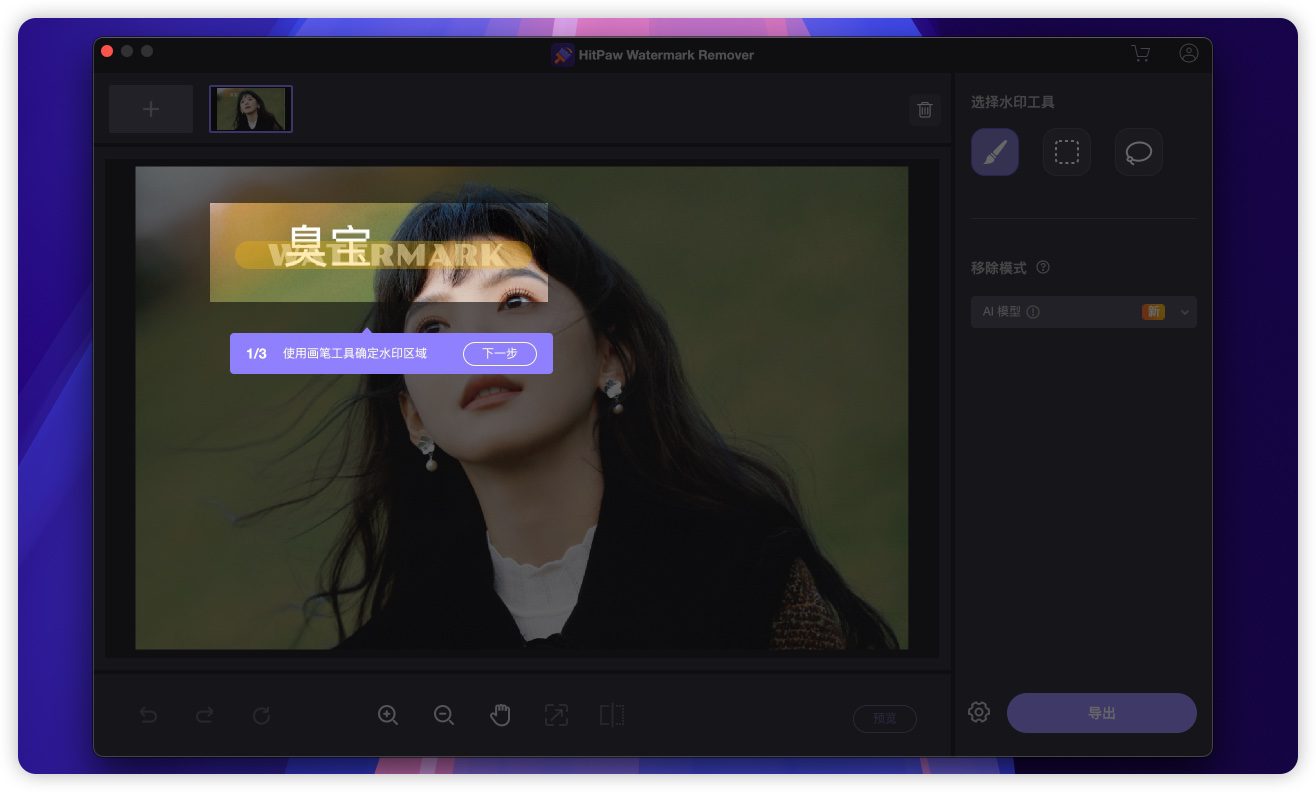Fit image to window icon
Viewport: 1316px width, 792px height.
click(556, 715)
